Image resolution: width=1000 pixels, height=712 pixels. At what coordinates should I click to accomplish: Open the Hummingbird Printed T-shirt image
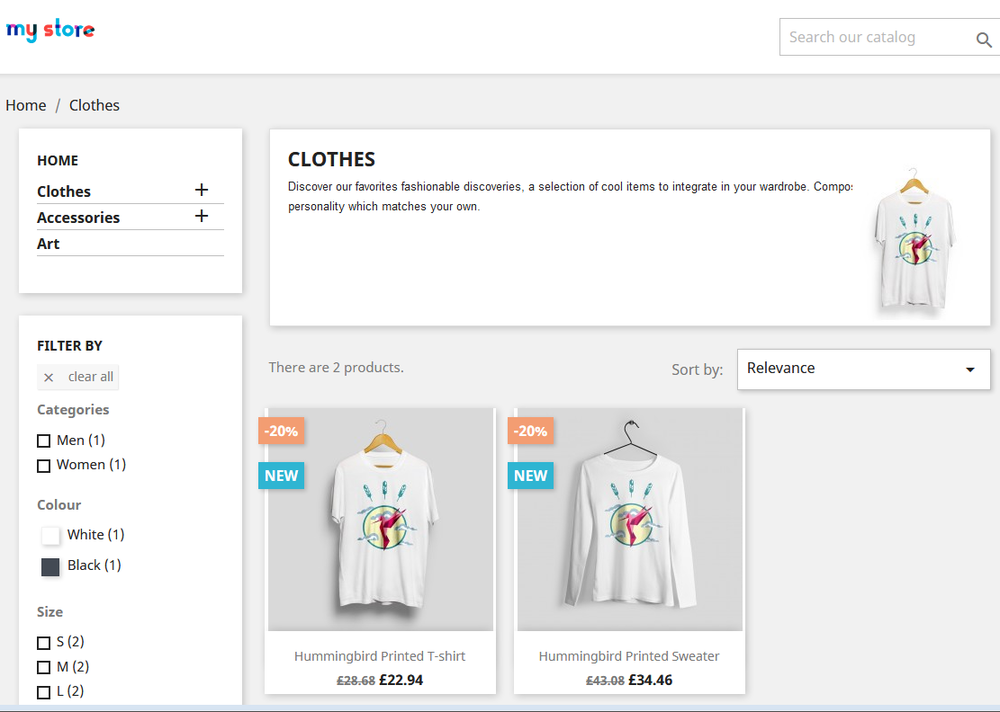click(381, 520)
